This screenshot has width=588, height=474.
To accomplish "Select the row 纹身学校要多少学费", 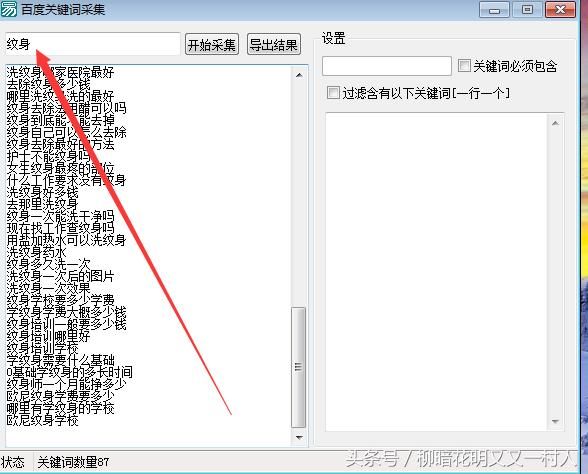I will 60,300.
